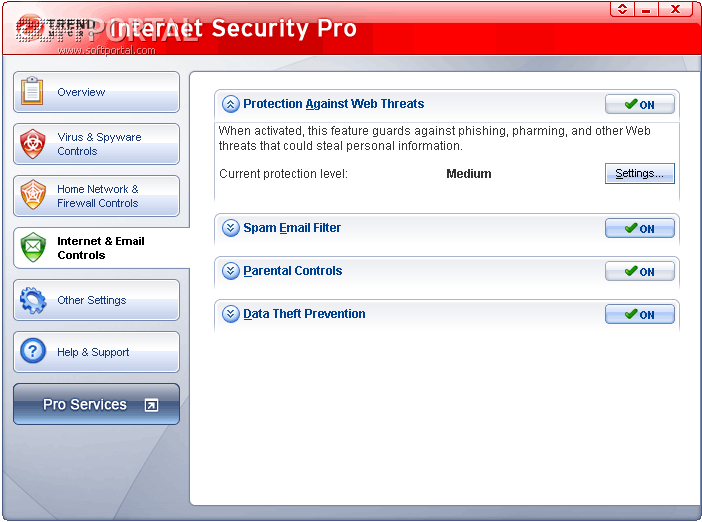Open web threat protection Settings button
This screenshot has height=522, width=702.
[x=639, y=173]
